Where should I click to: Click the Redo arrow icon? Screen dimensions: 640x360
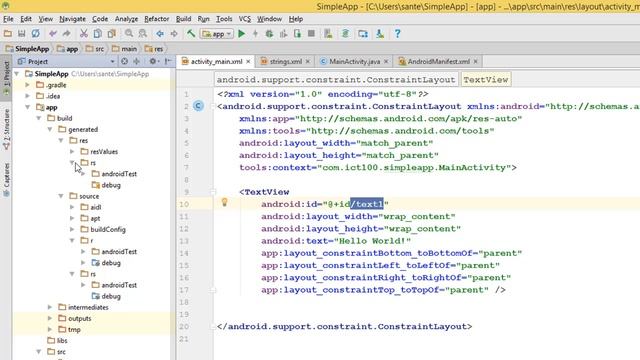pyautogui.click(x=67, y=34)
